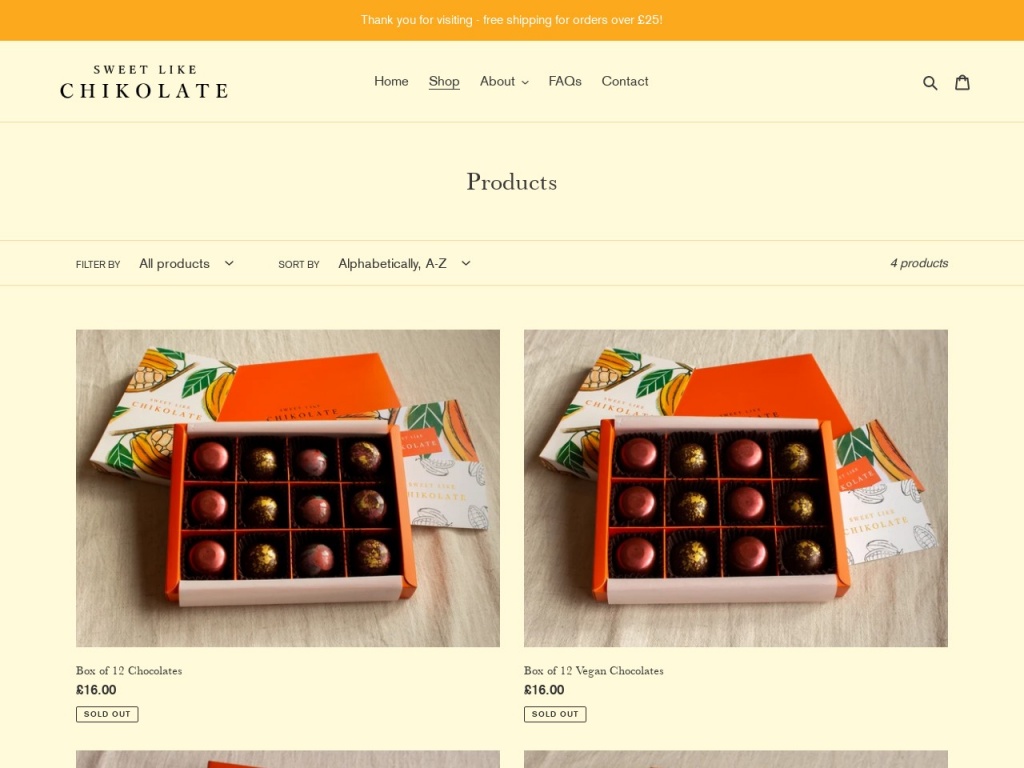This screenshot has width=1024, height=768.
Task: Click Sold Out badge under Vegan Chocolates
Action: tap(555, 714)
